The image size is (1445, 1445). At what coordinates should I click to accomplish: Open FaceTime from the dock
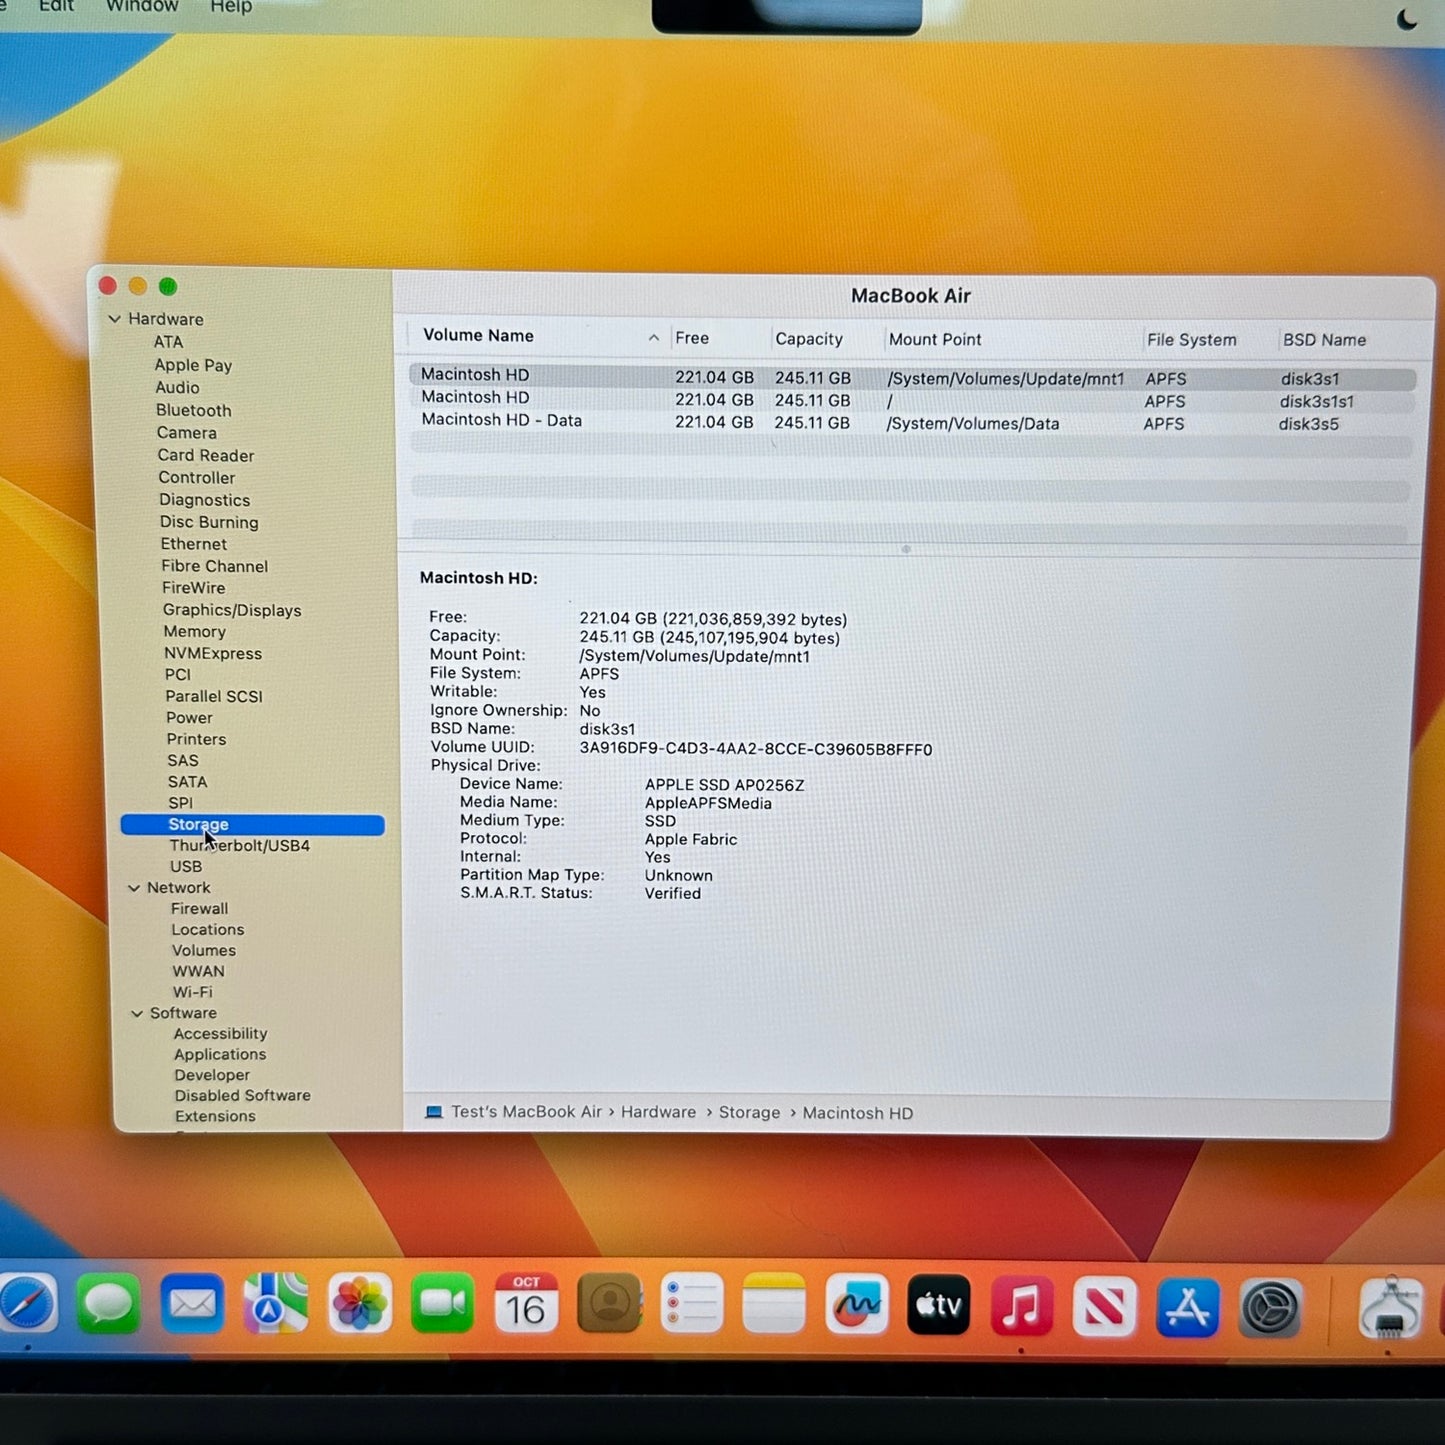click(x=442, y=1304)
